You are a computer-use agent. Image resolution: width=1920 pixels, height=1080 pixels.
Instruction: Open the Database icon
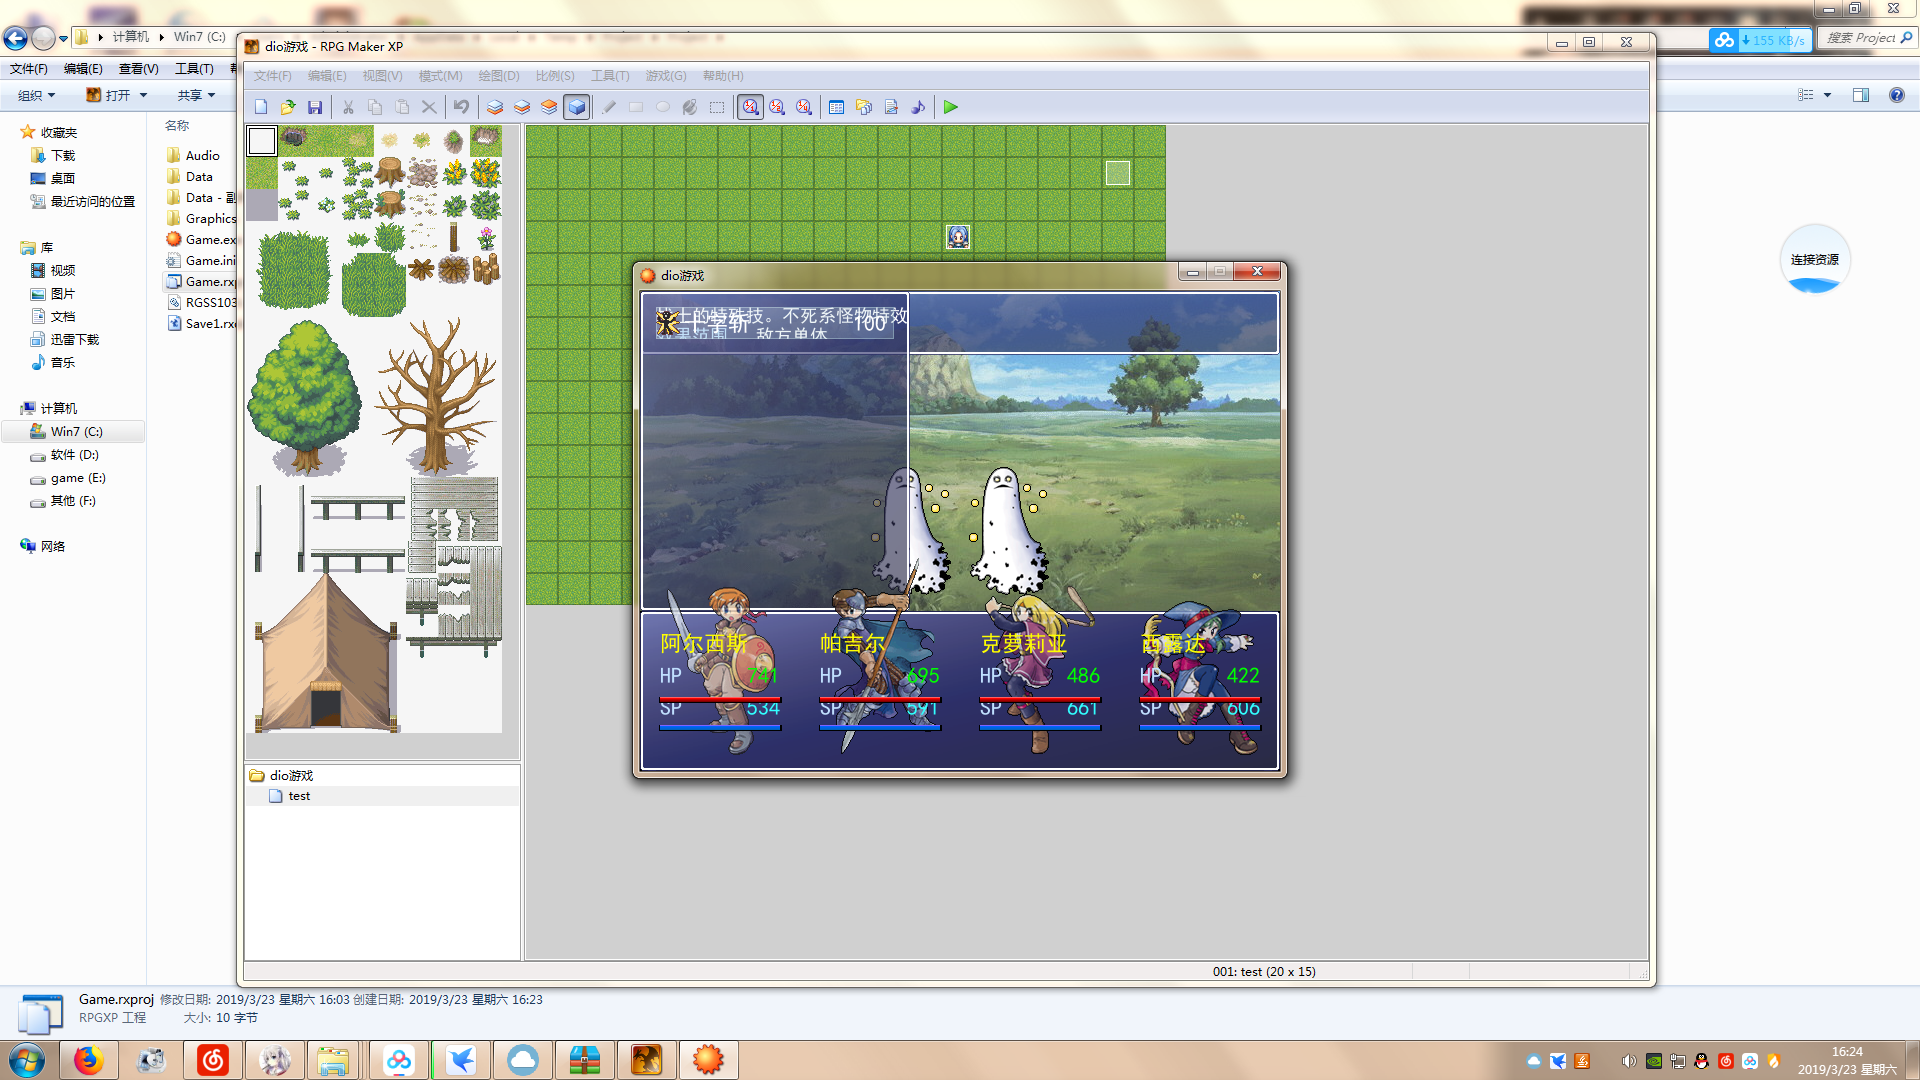[x=837, y=107]
